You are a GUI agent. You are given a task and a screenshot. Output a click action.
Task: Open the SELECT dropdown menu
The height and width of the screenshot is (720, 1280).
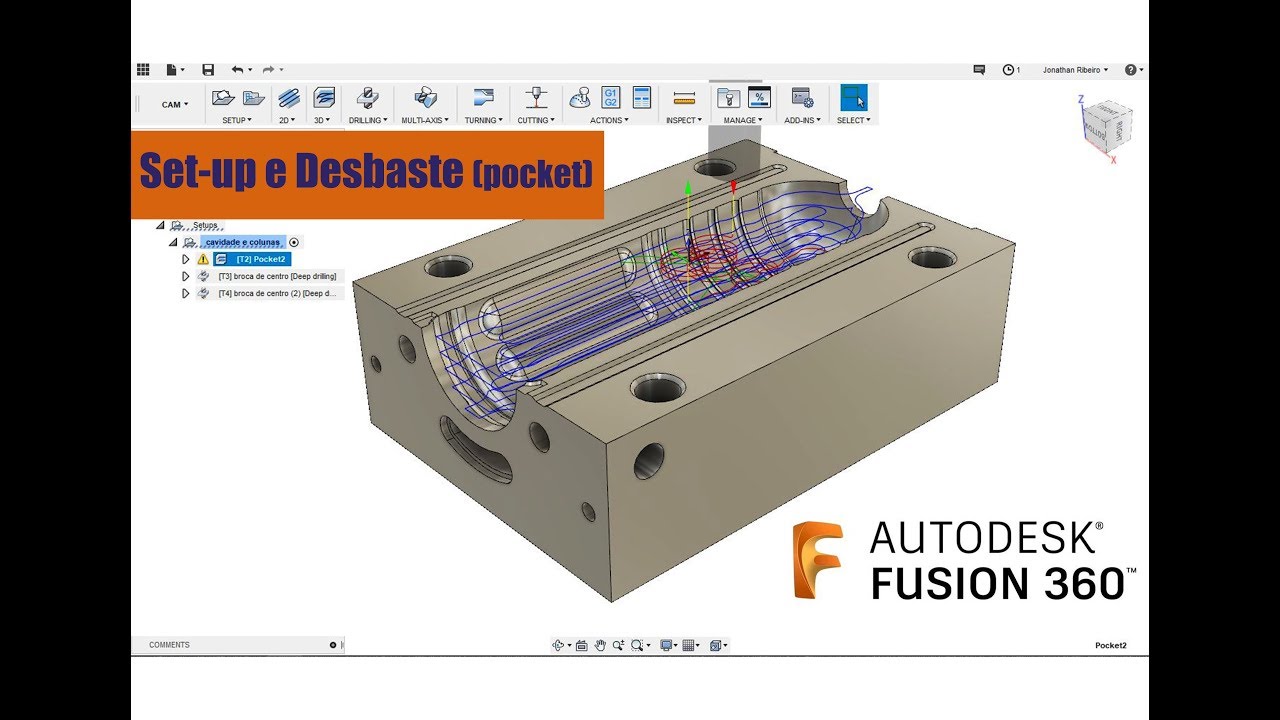[x=854, y=120]
